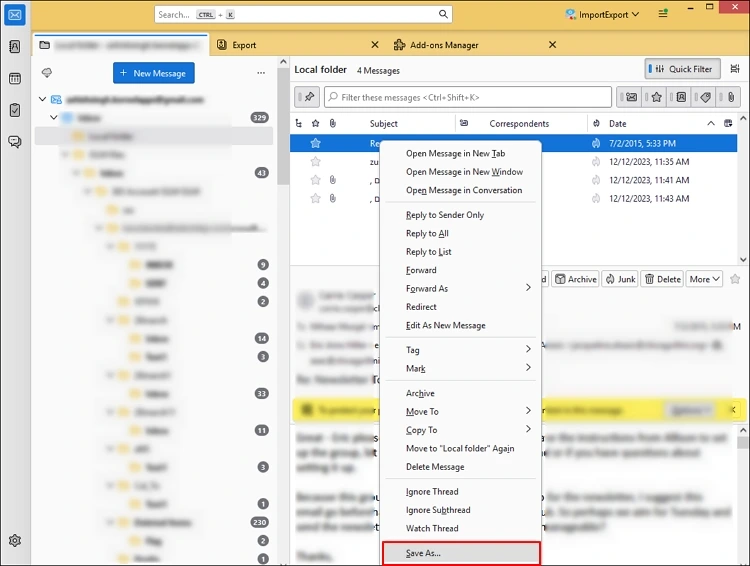Focus the global Search field
This screenshot has width=750, height=566.
tap(303, 14)
